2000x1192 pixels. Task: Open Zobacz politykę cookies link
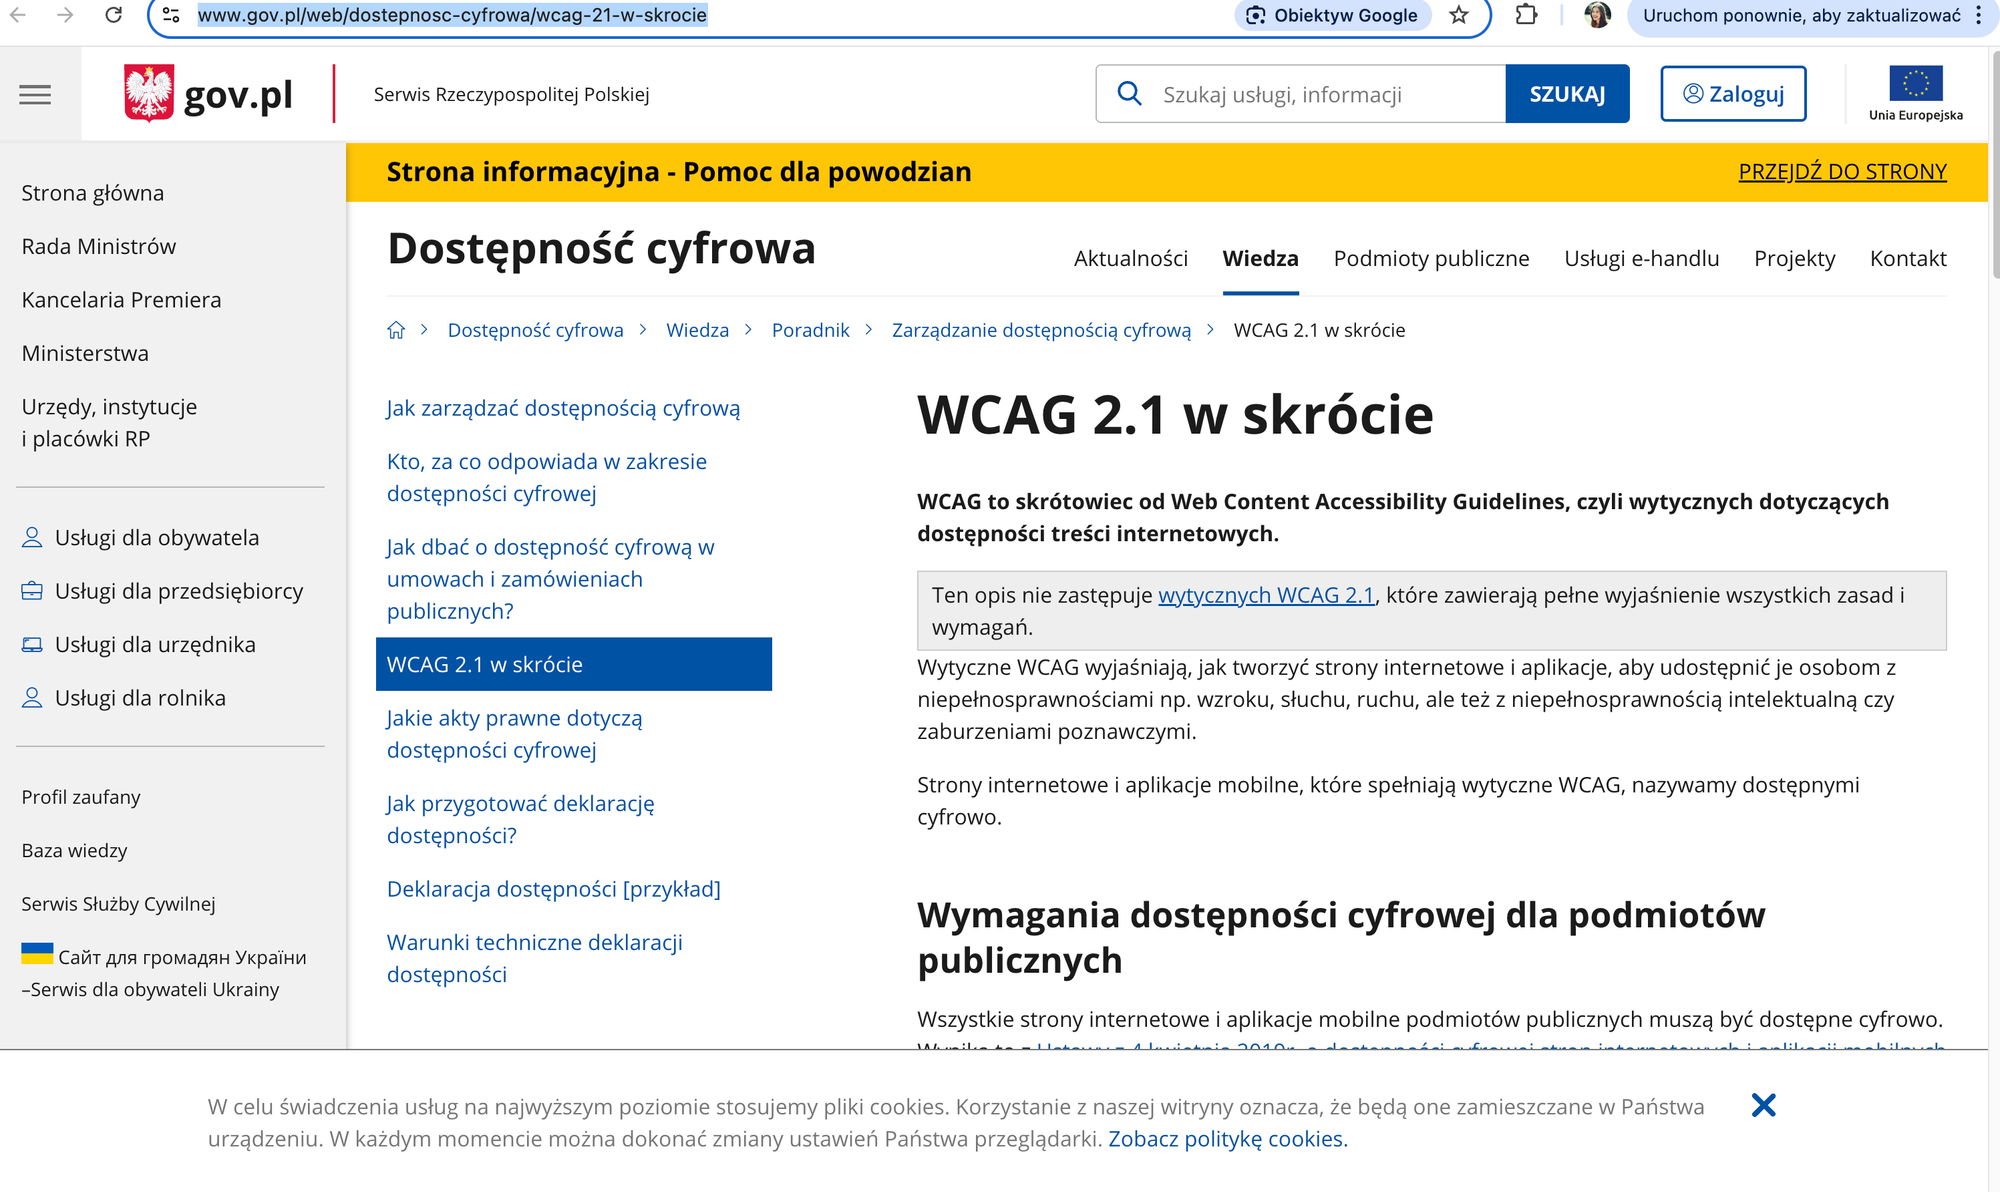click(1228, 1139)
